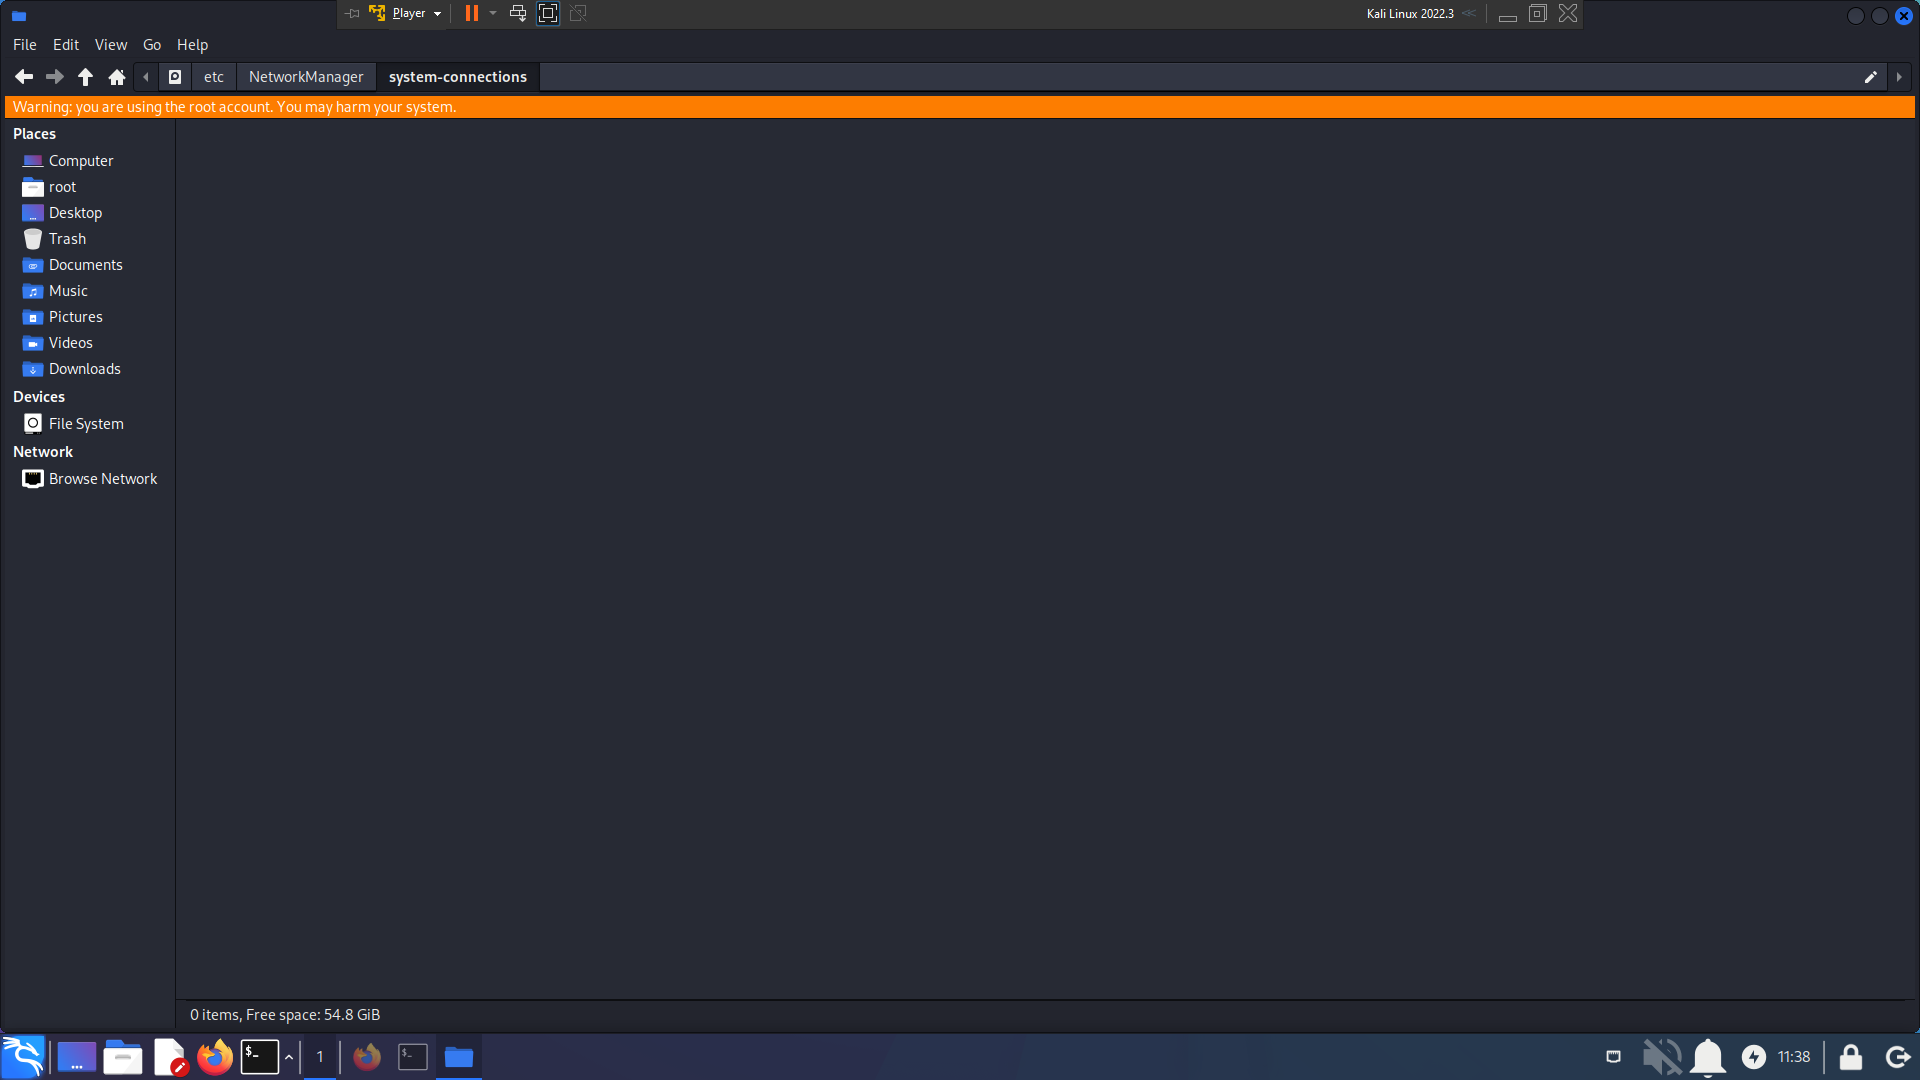Image resolution: width=1920 pixels, height=1080 pixels.
Task: Click the forward navigation arrow
Action: (x=55, y=77)
